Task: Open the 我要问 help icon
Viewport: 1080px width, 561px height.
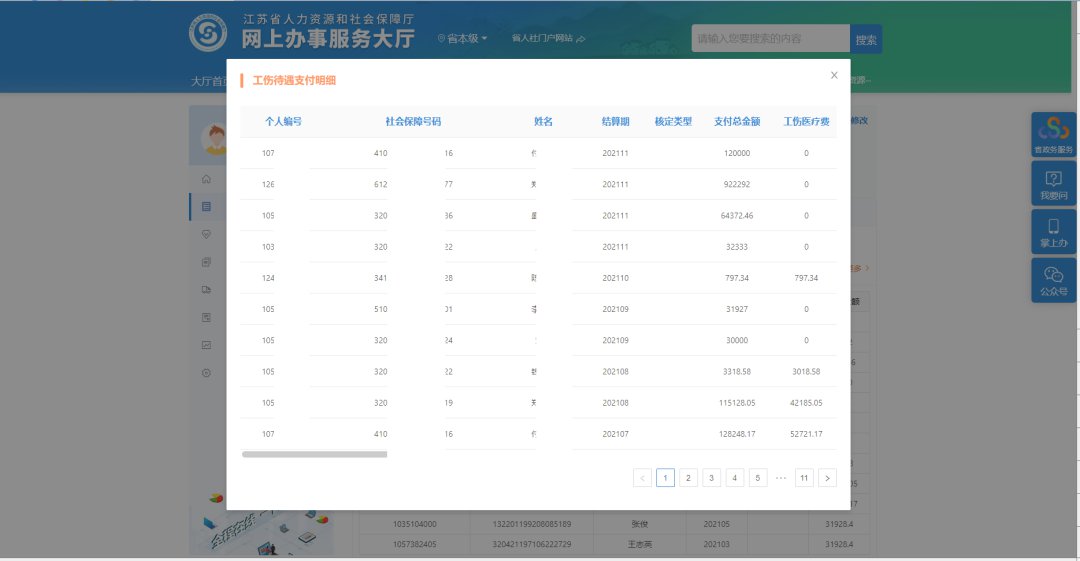Action: click(x=1053, y=183)
